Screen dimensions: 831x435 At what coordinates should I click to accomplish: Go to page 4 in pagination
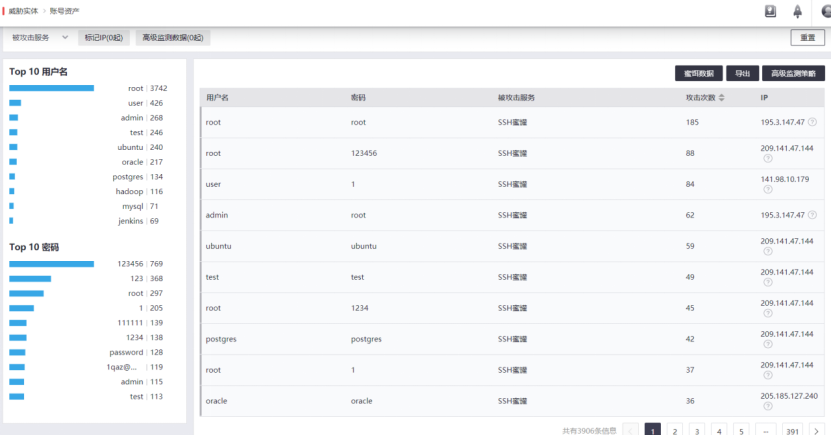tap(719, 431)
